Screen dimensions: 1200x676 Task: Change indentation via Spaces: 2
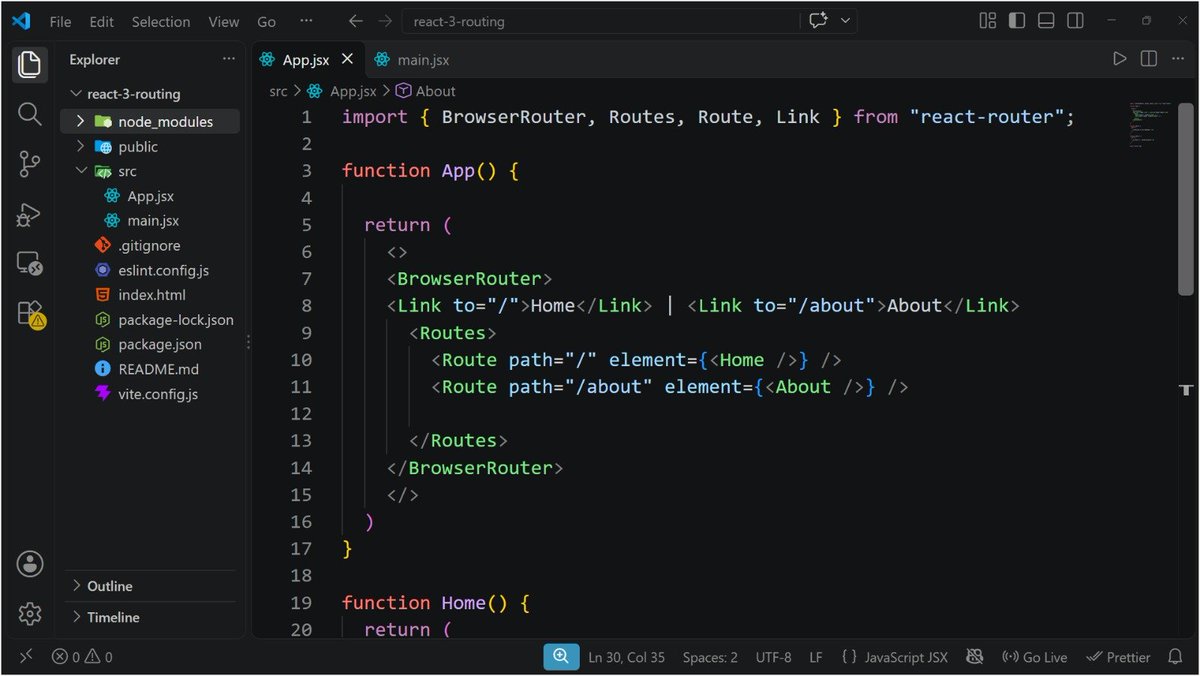pyautogui.click(x=710, y=657)
